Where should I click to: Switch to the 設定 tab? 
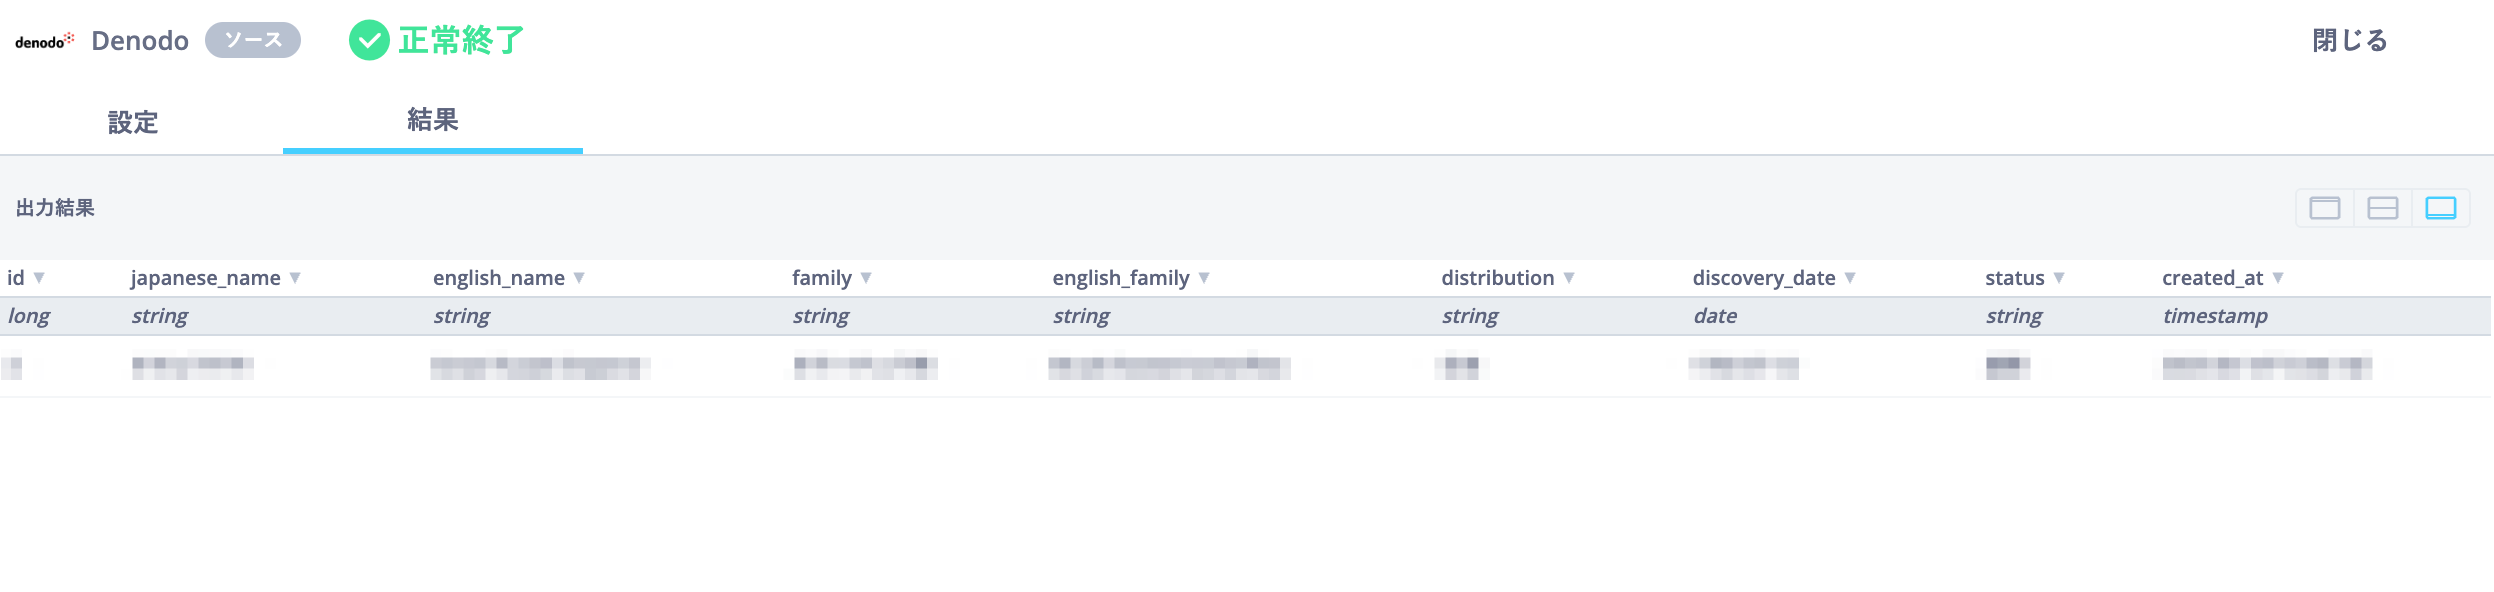pos(133,122)
